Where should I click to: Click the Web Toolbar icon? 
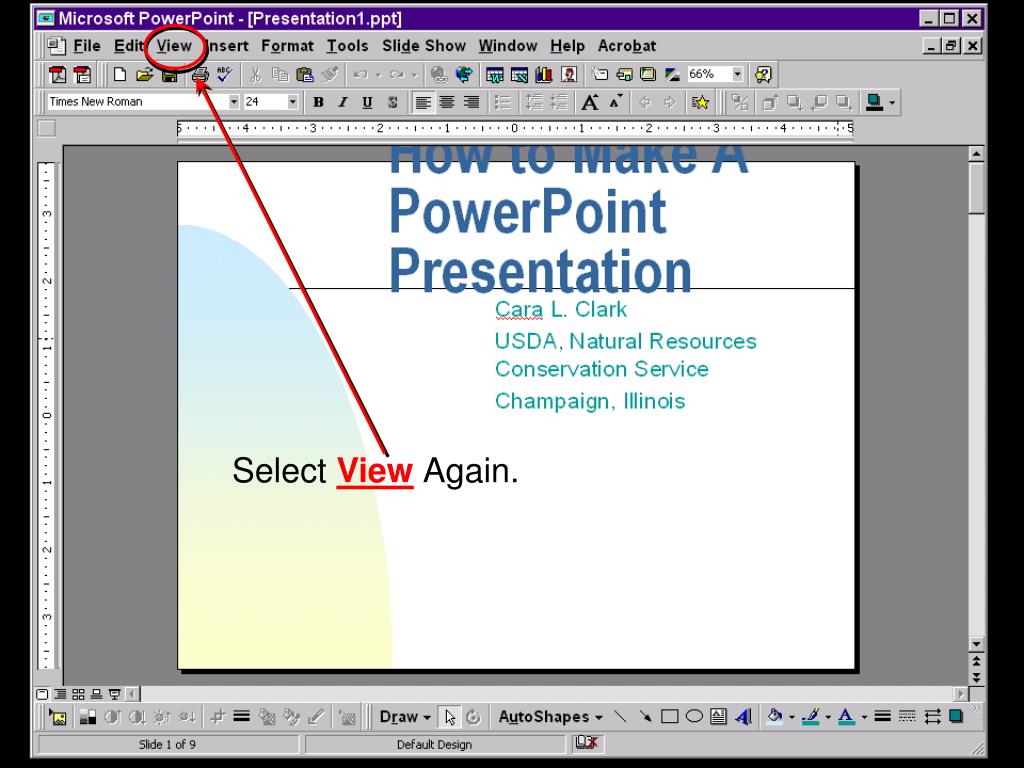click(x=464, y=74)
